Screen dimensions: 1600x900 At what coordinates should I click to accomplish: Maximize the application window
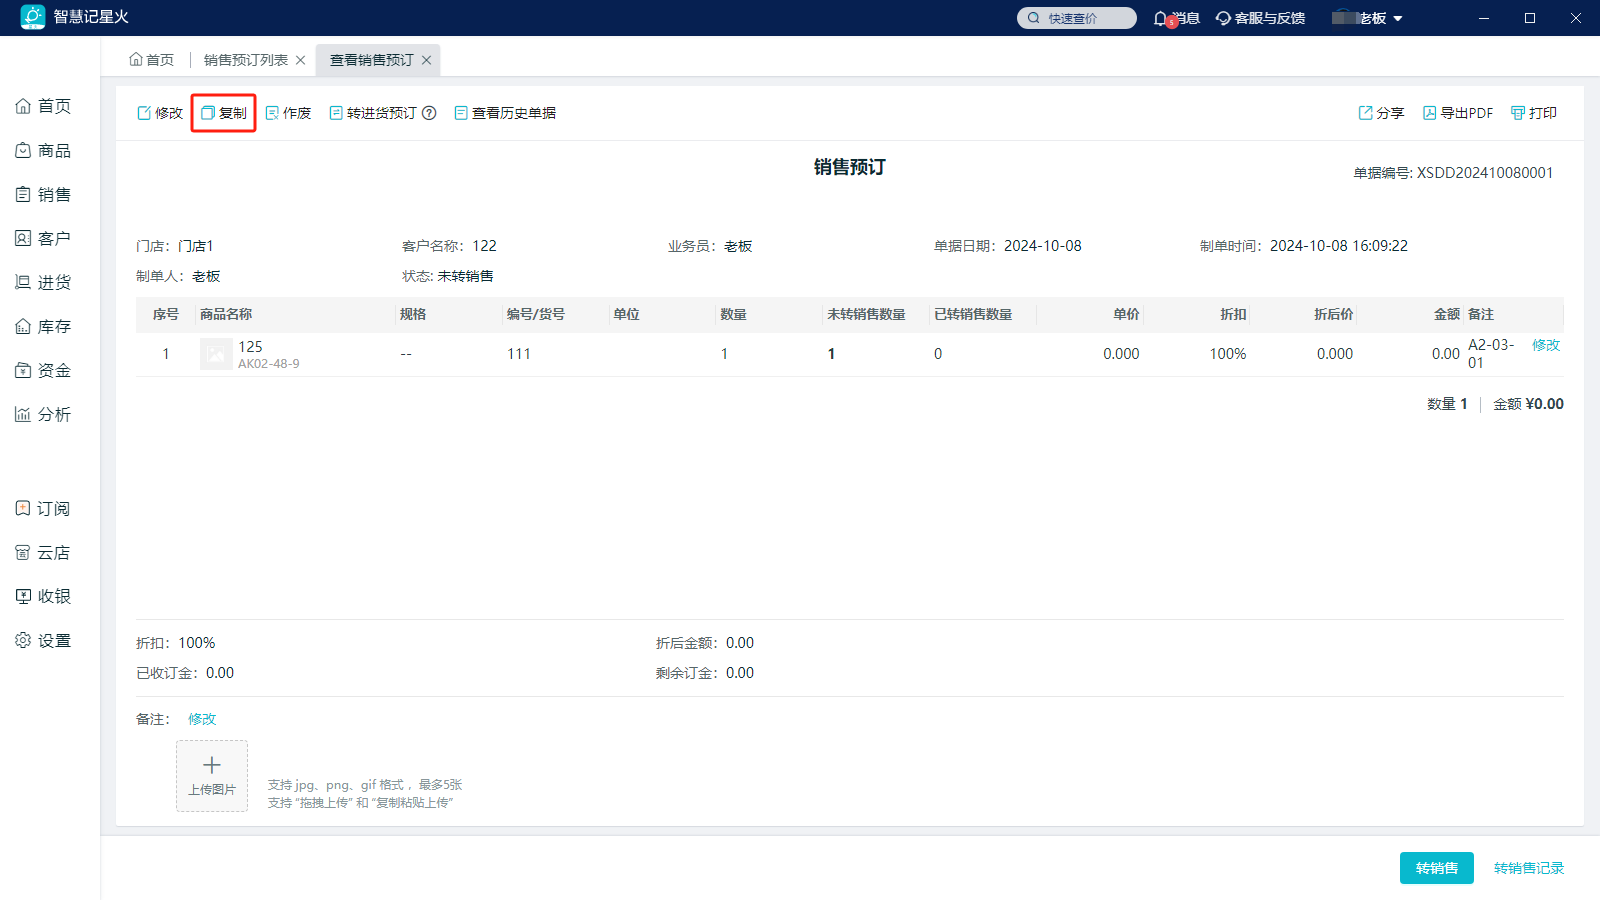click(1530, 18)
